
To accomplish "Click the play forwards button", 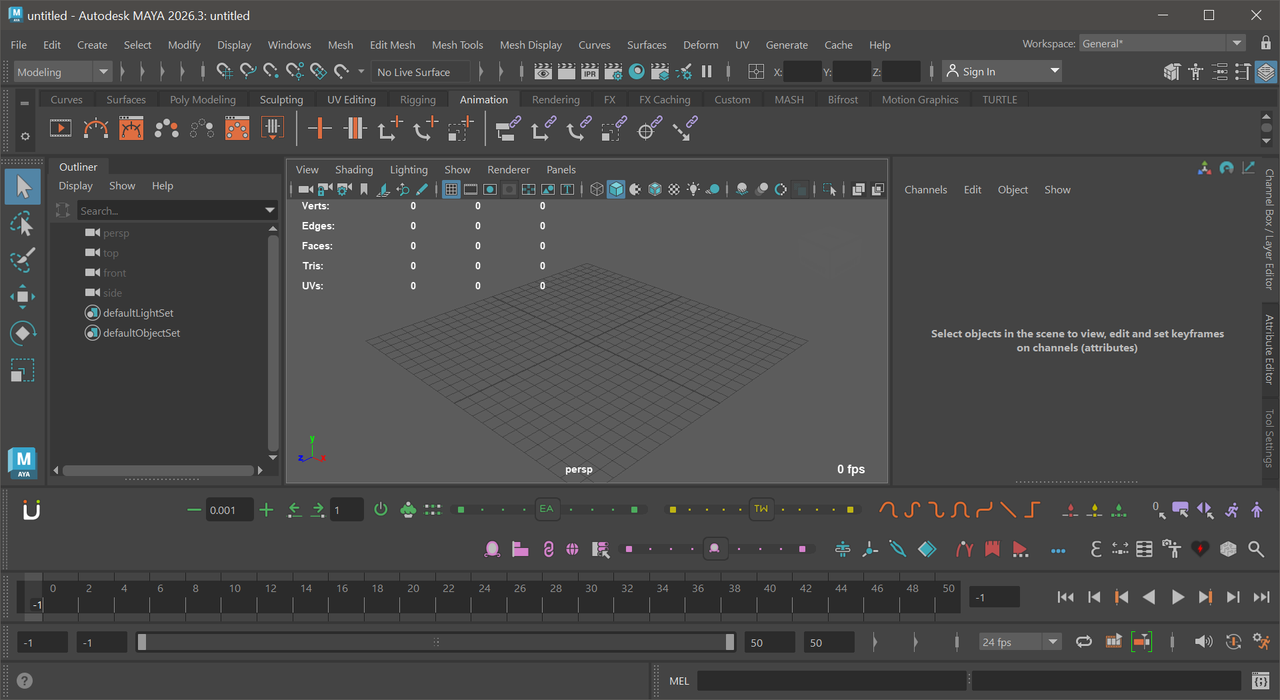I will coord(1178,597).
